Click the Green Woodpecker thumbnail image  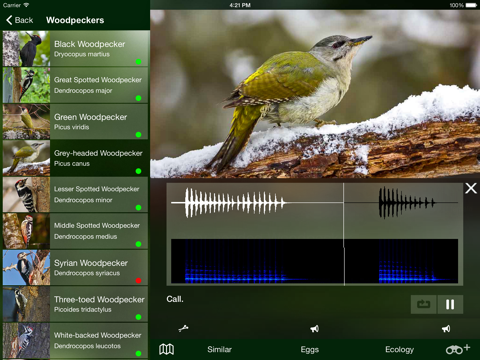pos(26,121)
